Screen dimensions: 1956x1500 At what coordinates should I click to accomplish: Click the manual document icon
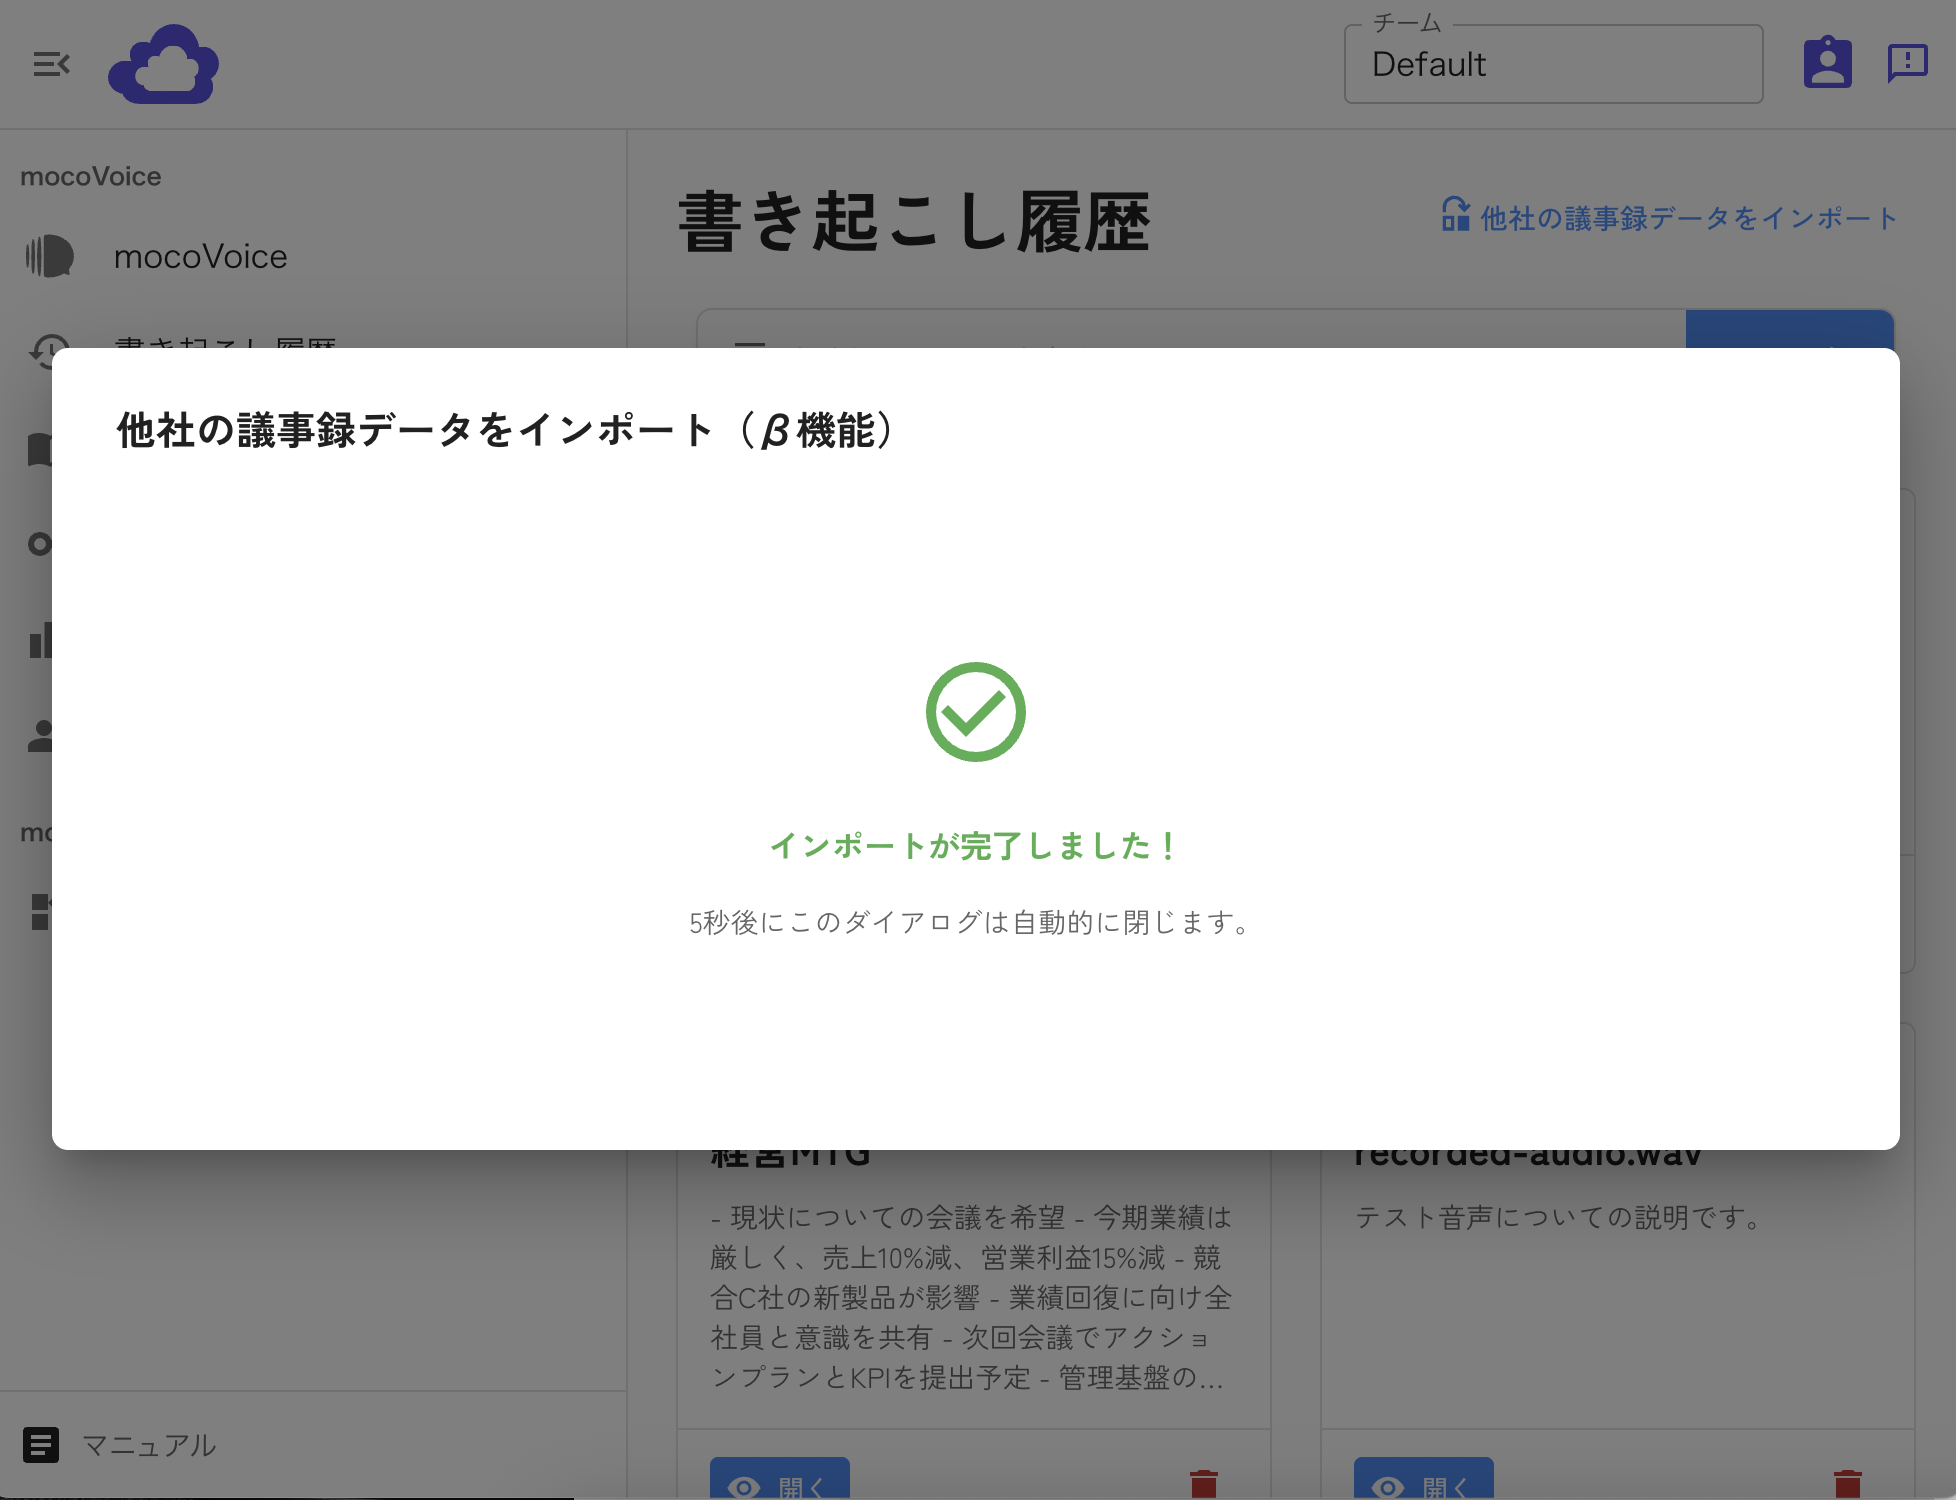click(x=41, y=1445)
